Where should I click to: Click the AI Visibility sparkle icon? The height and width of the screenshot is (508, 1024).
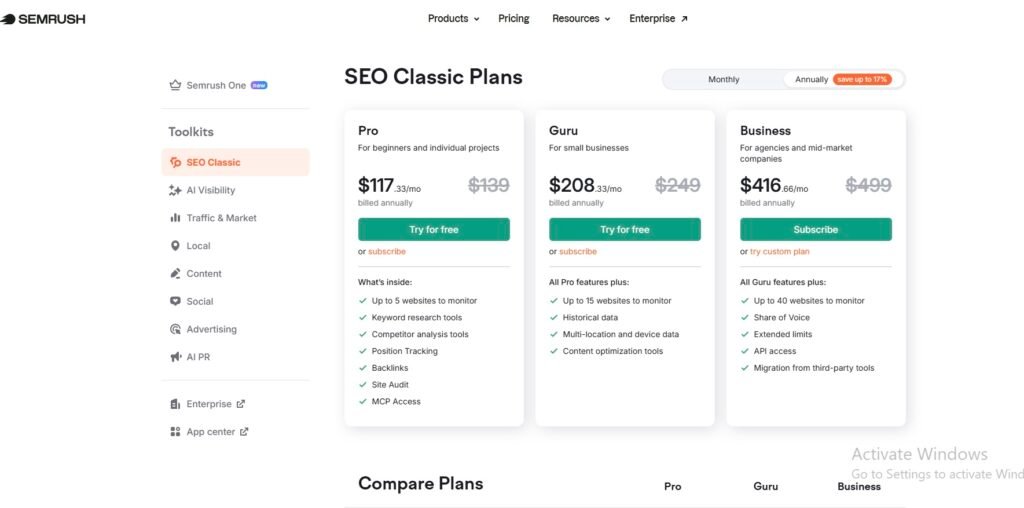176,190
